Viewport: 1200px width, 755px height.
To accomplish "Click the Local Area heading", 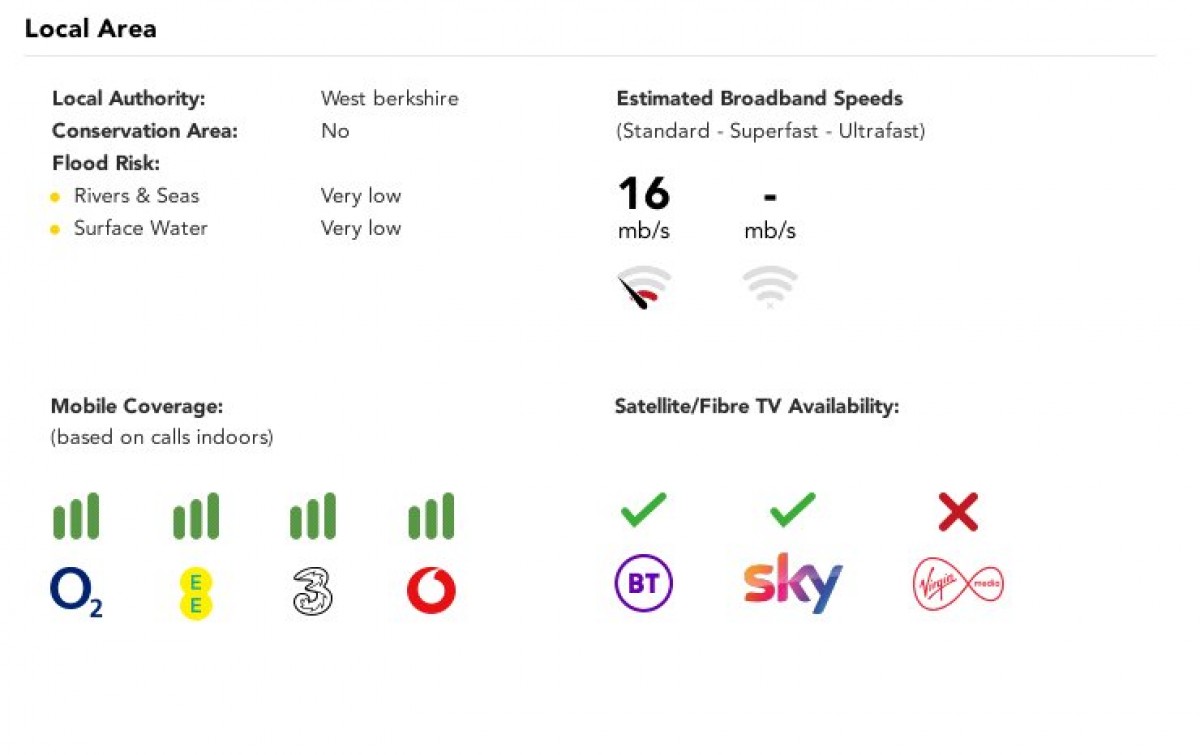I will (x=91, y=29).
